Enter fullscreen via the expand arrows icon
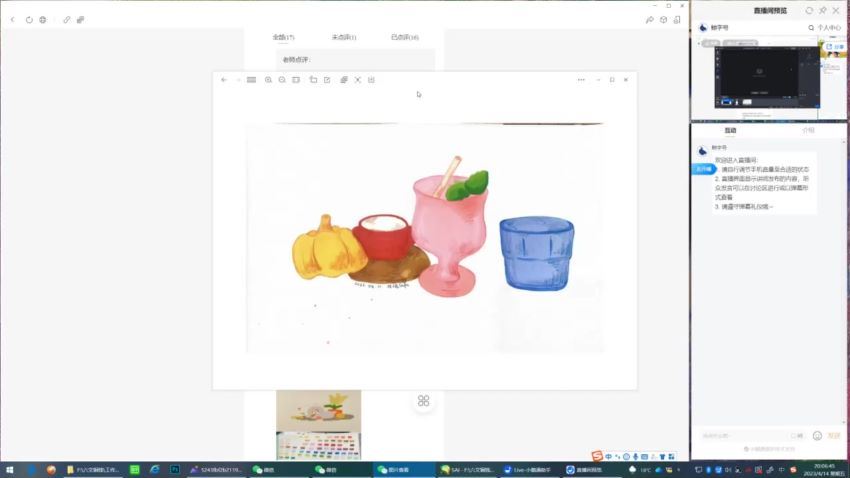Screen dimensions: 850x478 click(358, 80)
